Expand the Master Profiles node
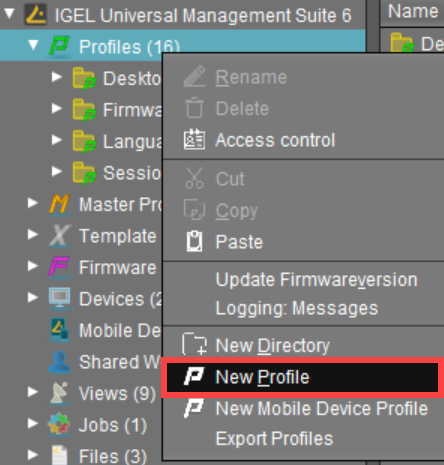 (33, 203)
